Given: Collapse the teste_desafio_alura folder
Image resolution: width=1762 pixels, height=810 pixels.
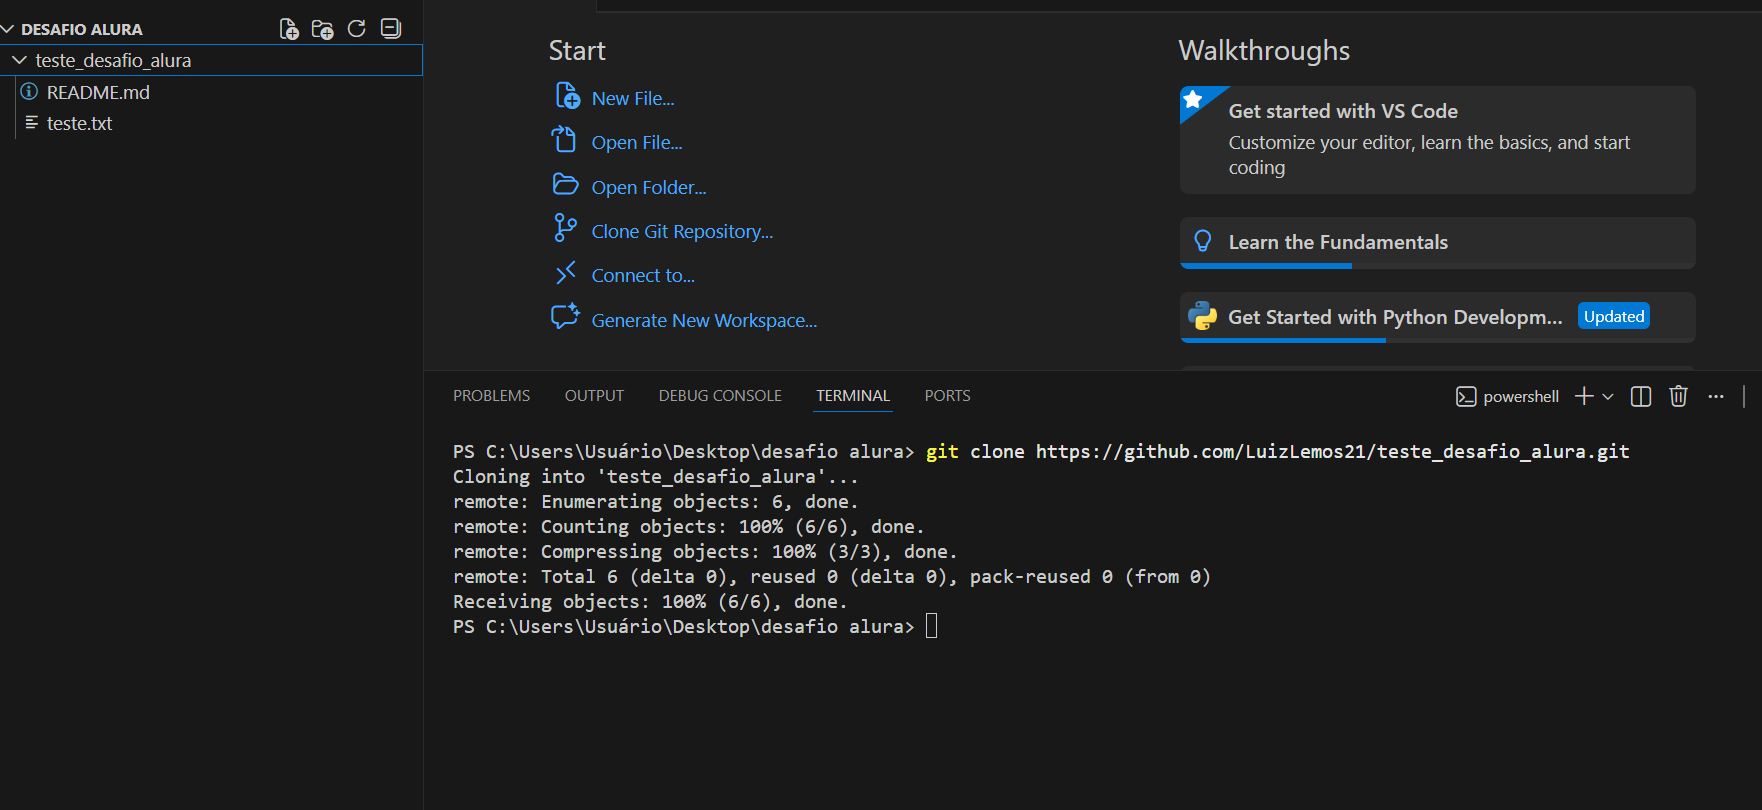Looking at the screenshot, I should (x=19, y=61).
